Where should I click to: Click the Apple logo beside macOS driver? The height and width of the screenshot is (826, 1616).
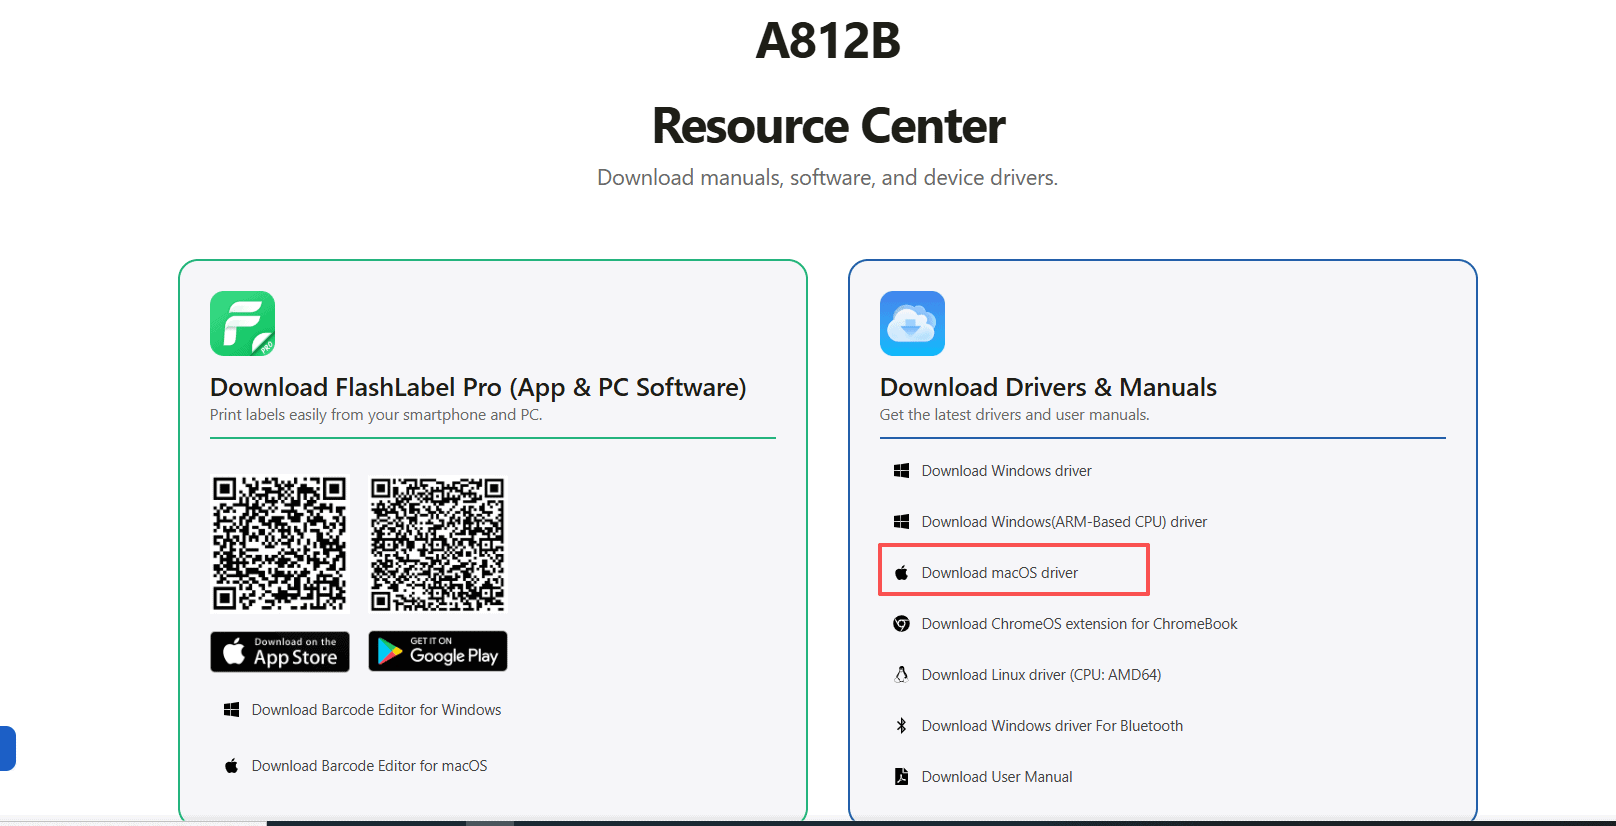coord(901,573)
